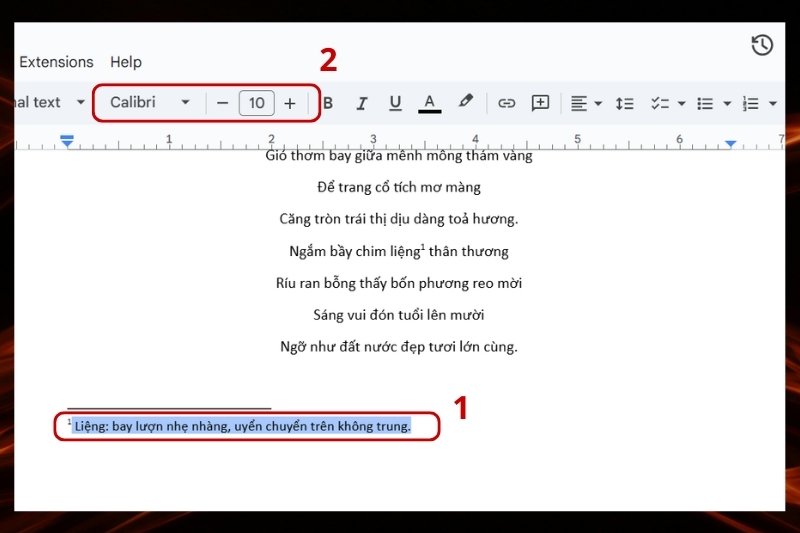
Task: Expand the checklist options arrow
Action: [x=681, y=104]
